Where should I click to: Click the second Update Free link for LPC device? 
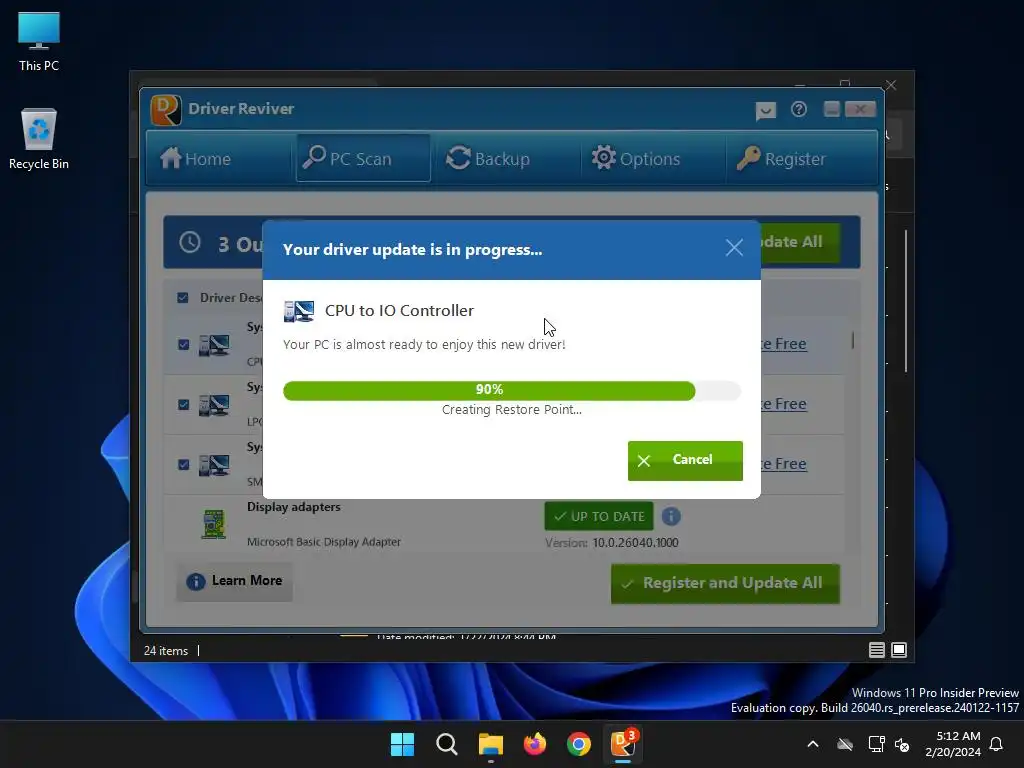(x=783, y=404)
